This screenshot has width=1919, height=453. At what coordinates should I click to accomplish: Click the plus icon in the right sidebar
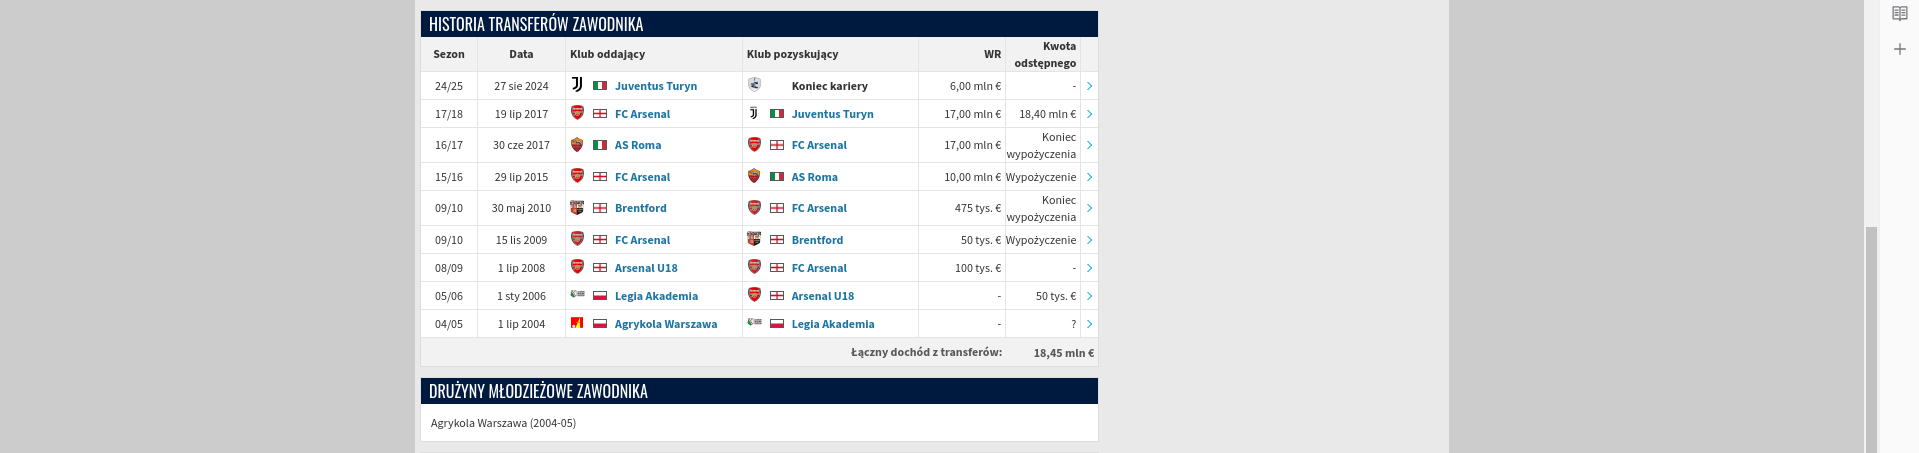pos(1899,49)
